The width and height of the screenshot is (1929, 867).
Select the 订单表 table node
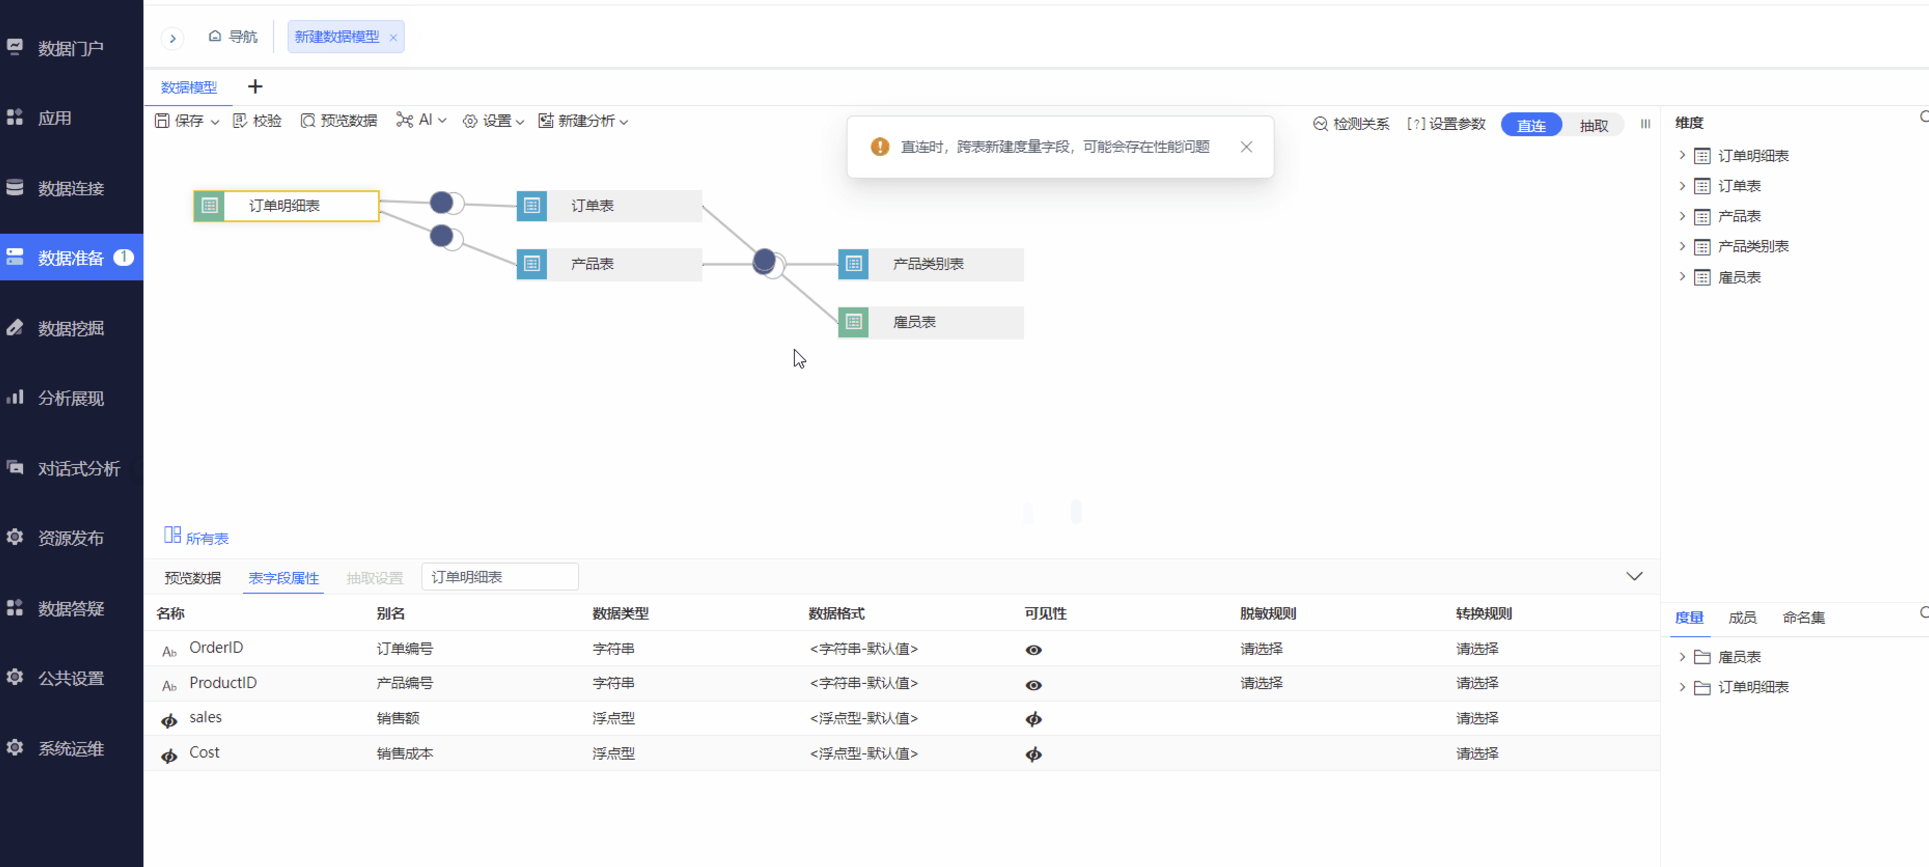(609, 206)
